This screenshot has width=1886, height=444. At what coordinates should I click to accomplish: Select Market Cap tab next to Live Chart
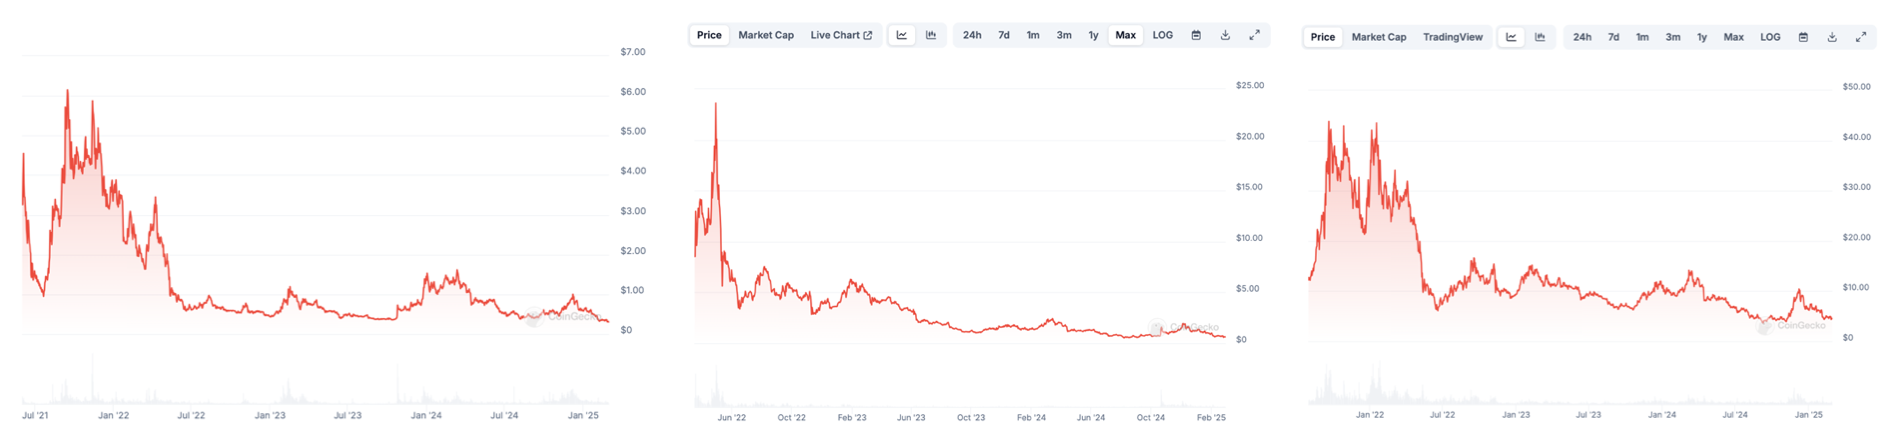coord(766,35)
